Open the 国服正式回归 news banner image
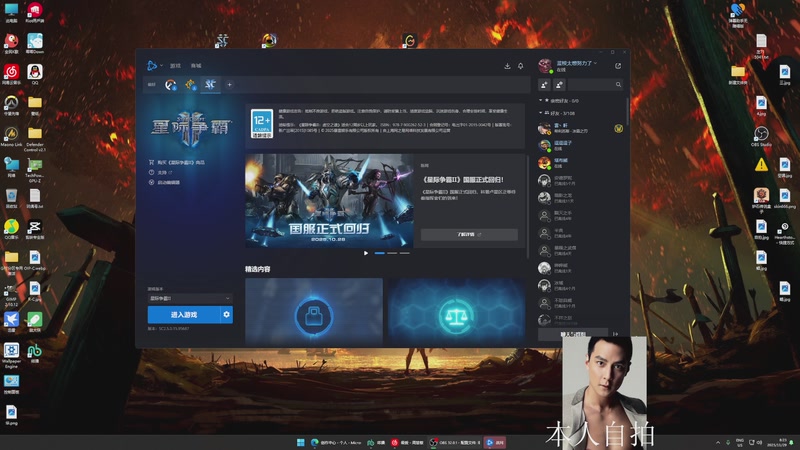Viewport: 800px width, 450px height. 329,201
